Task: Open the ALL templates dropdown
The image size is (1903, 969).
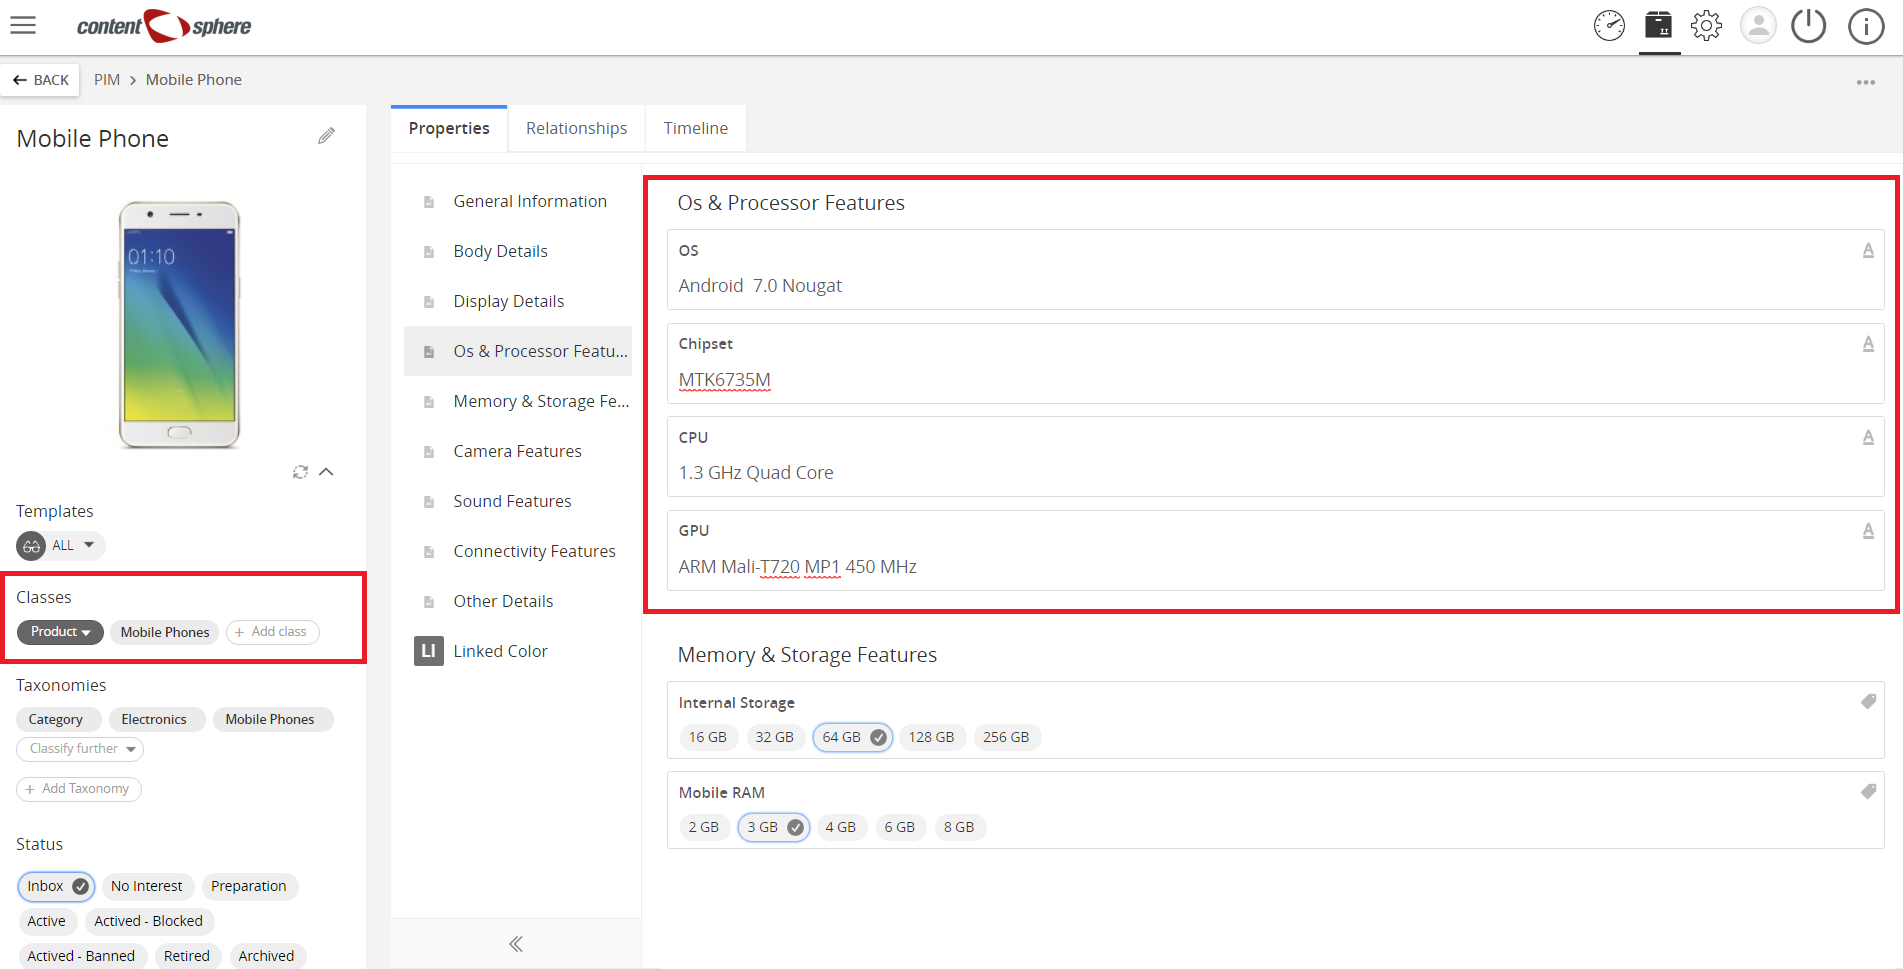Action: coord(61,546)
